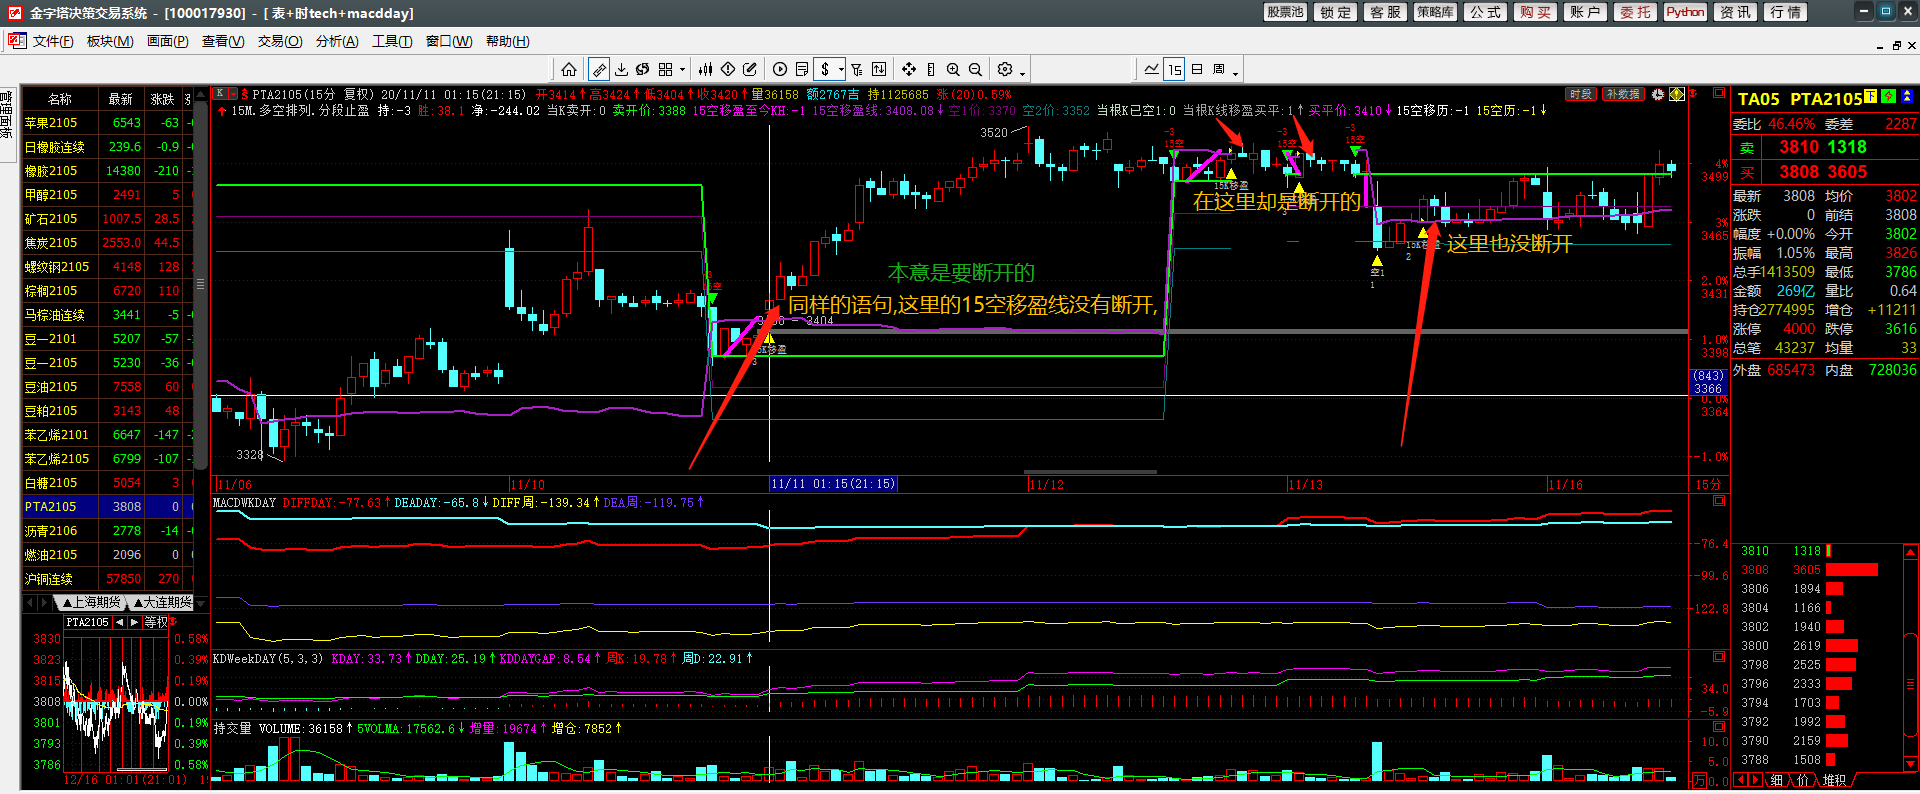
Task: Expand the settings gear dropdown arrow
Action: click(1022, 71)
